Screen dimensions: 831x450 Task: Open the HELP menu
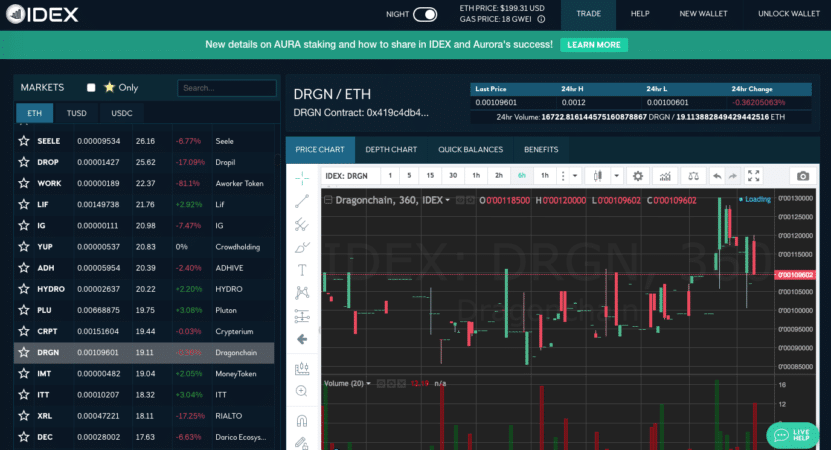click(640, 14)
